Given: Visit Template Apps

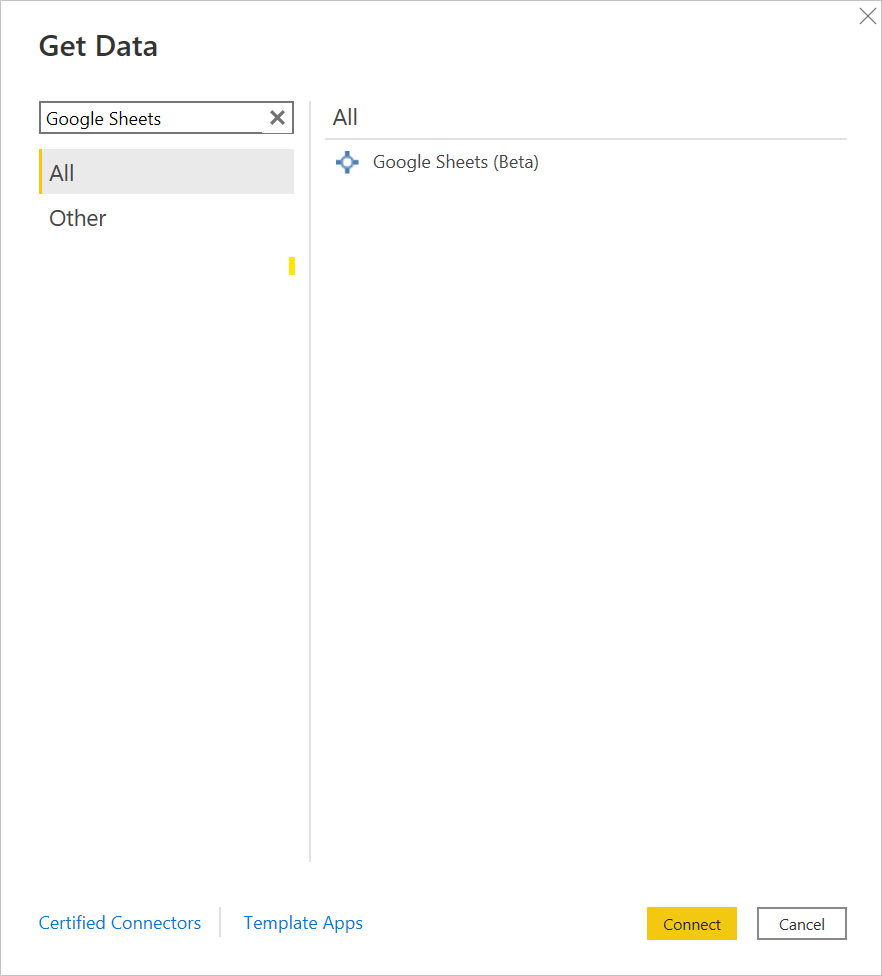Looking at the screenshot, I should [x=303, y=923].
